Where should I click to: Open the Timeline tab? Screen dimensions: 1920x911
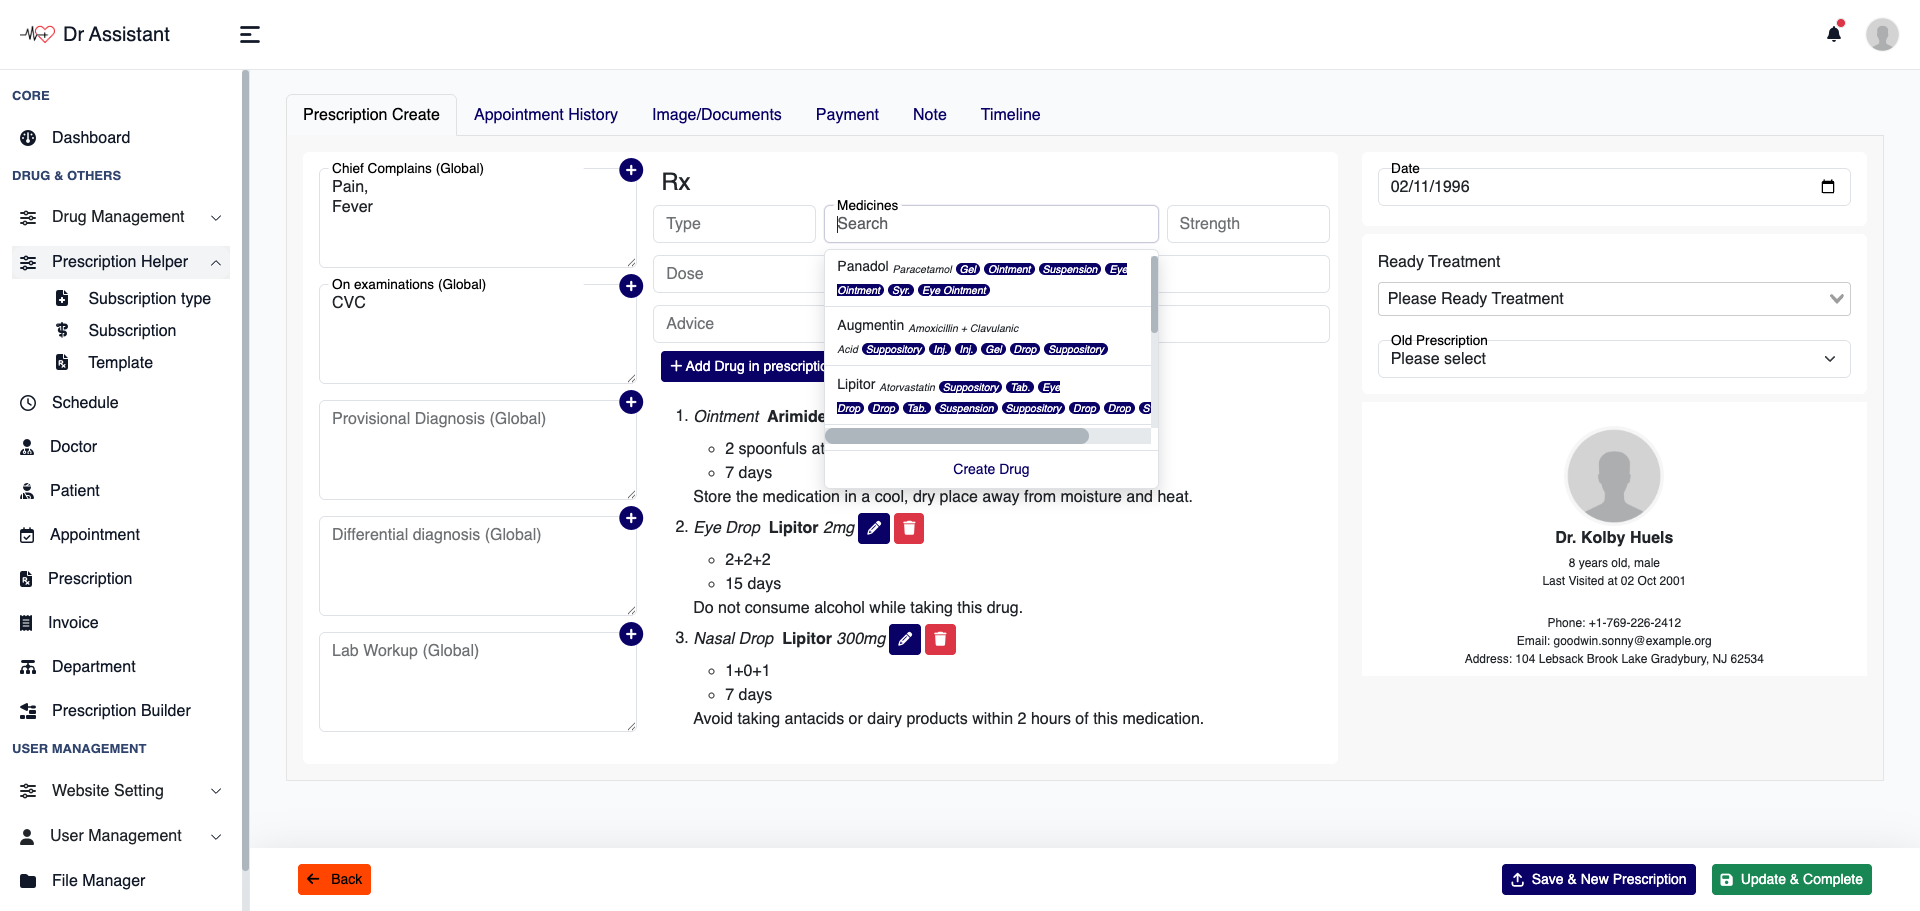click(1010, 115)
